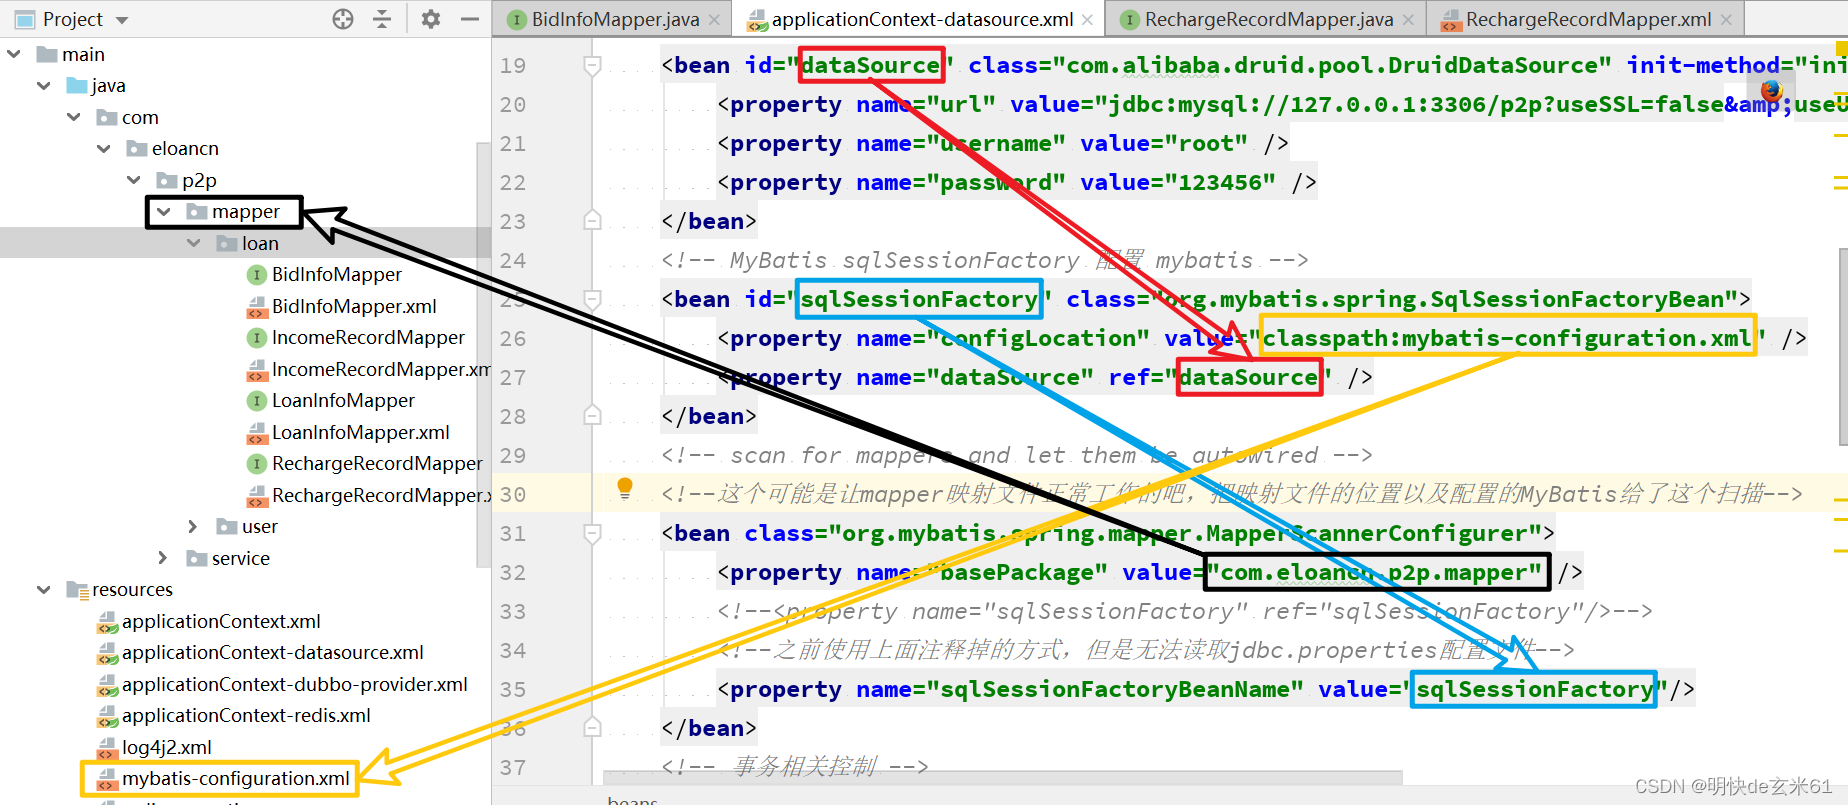
Task: Select IncomeRecordMapper.xml file
Action: [x=380, y=369]
